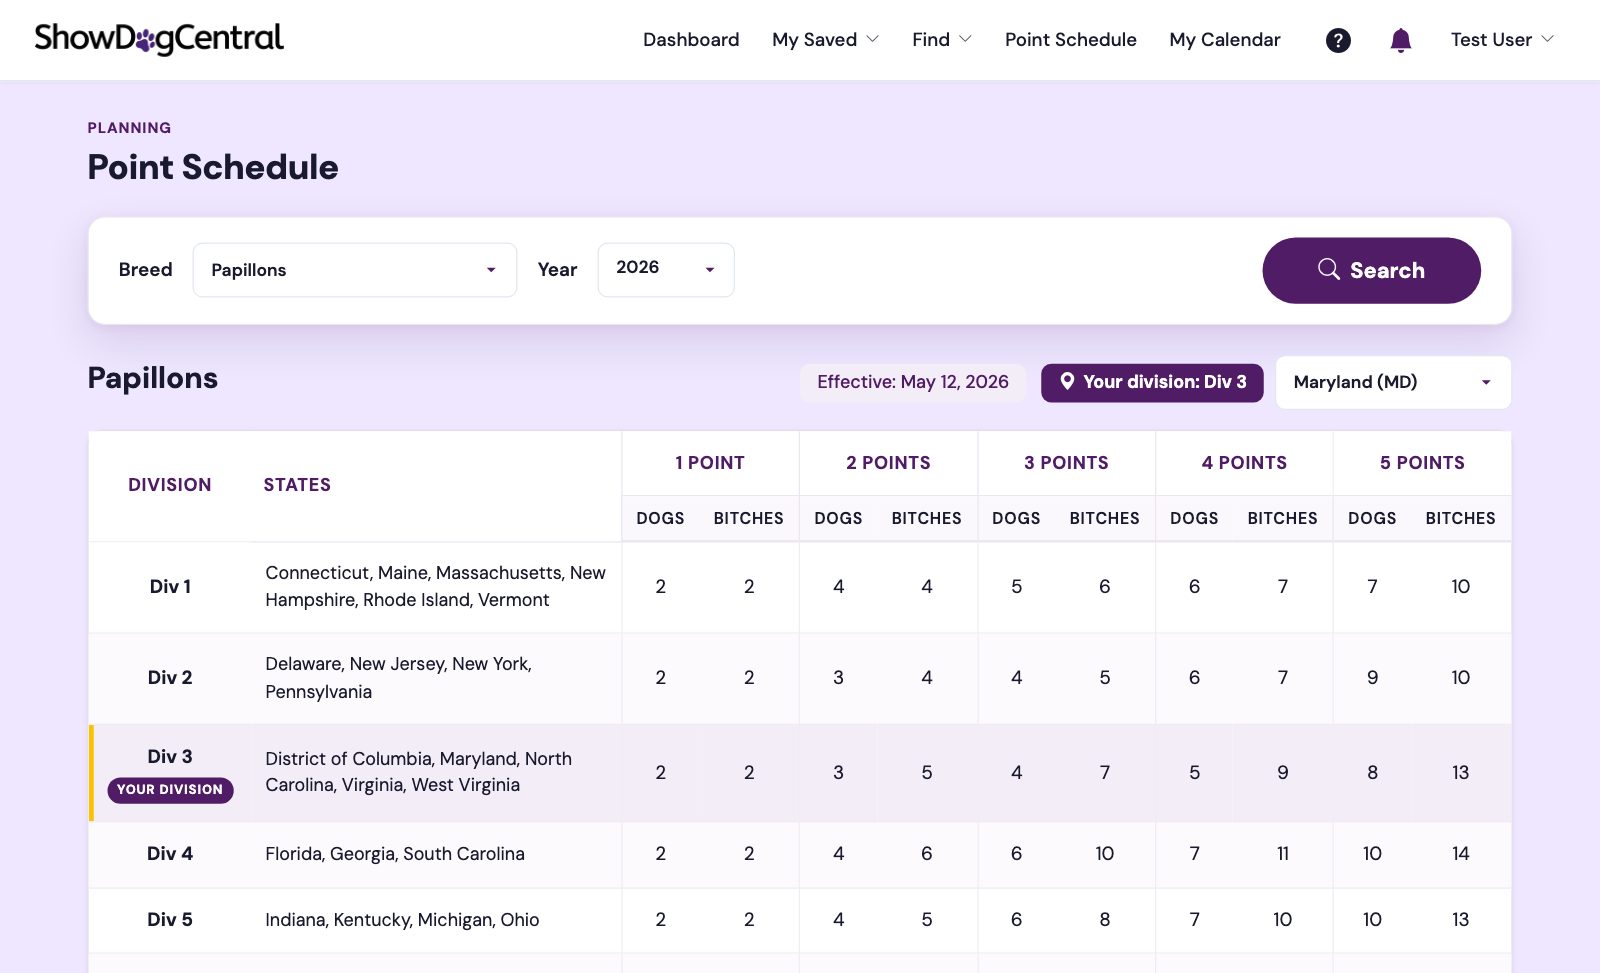Viewport: 1600px width, 973px height.
Task: Click the Effective: May 12, 2026 label
Action: (913, 382)
